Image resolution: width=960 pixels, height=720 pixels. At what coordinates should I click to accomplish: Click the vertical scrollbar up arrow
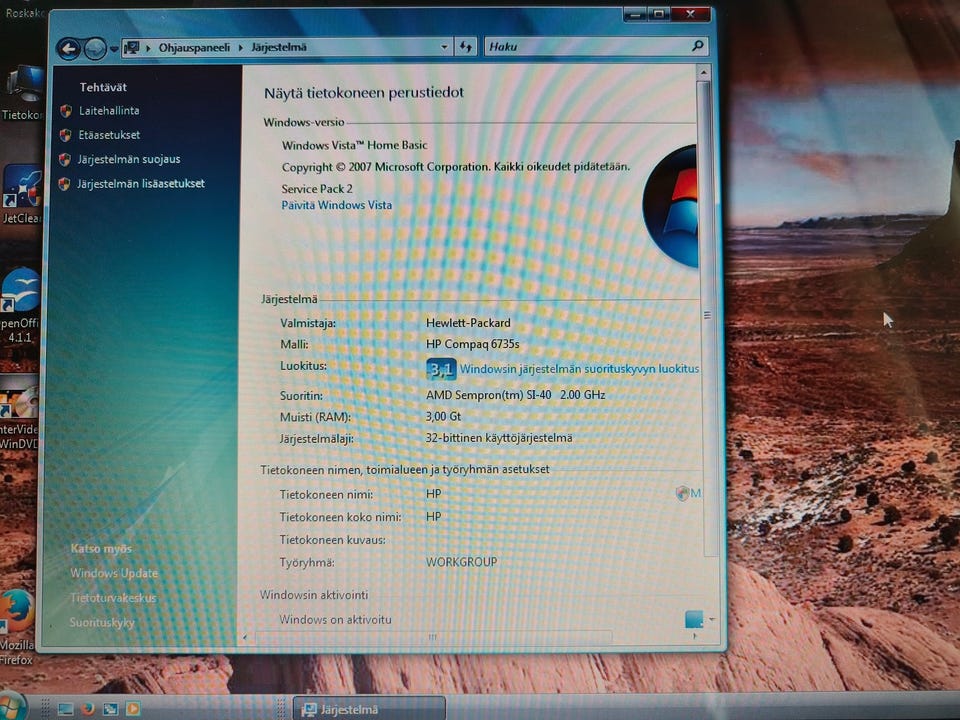coord(703,73)
